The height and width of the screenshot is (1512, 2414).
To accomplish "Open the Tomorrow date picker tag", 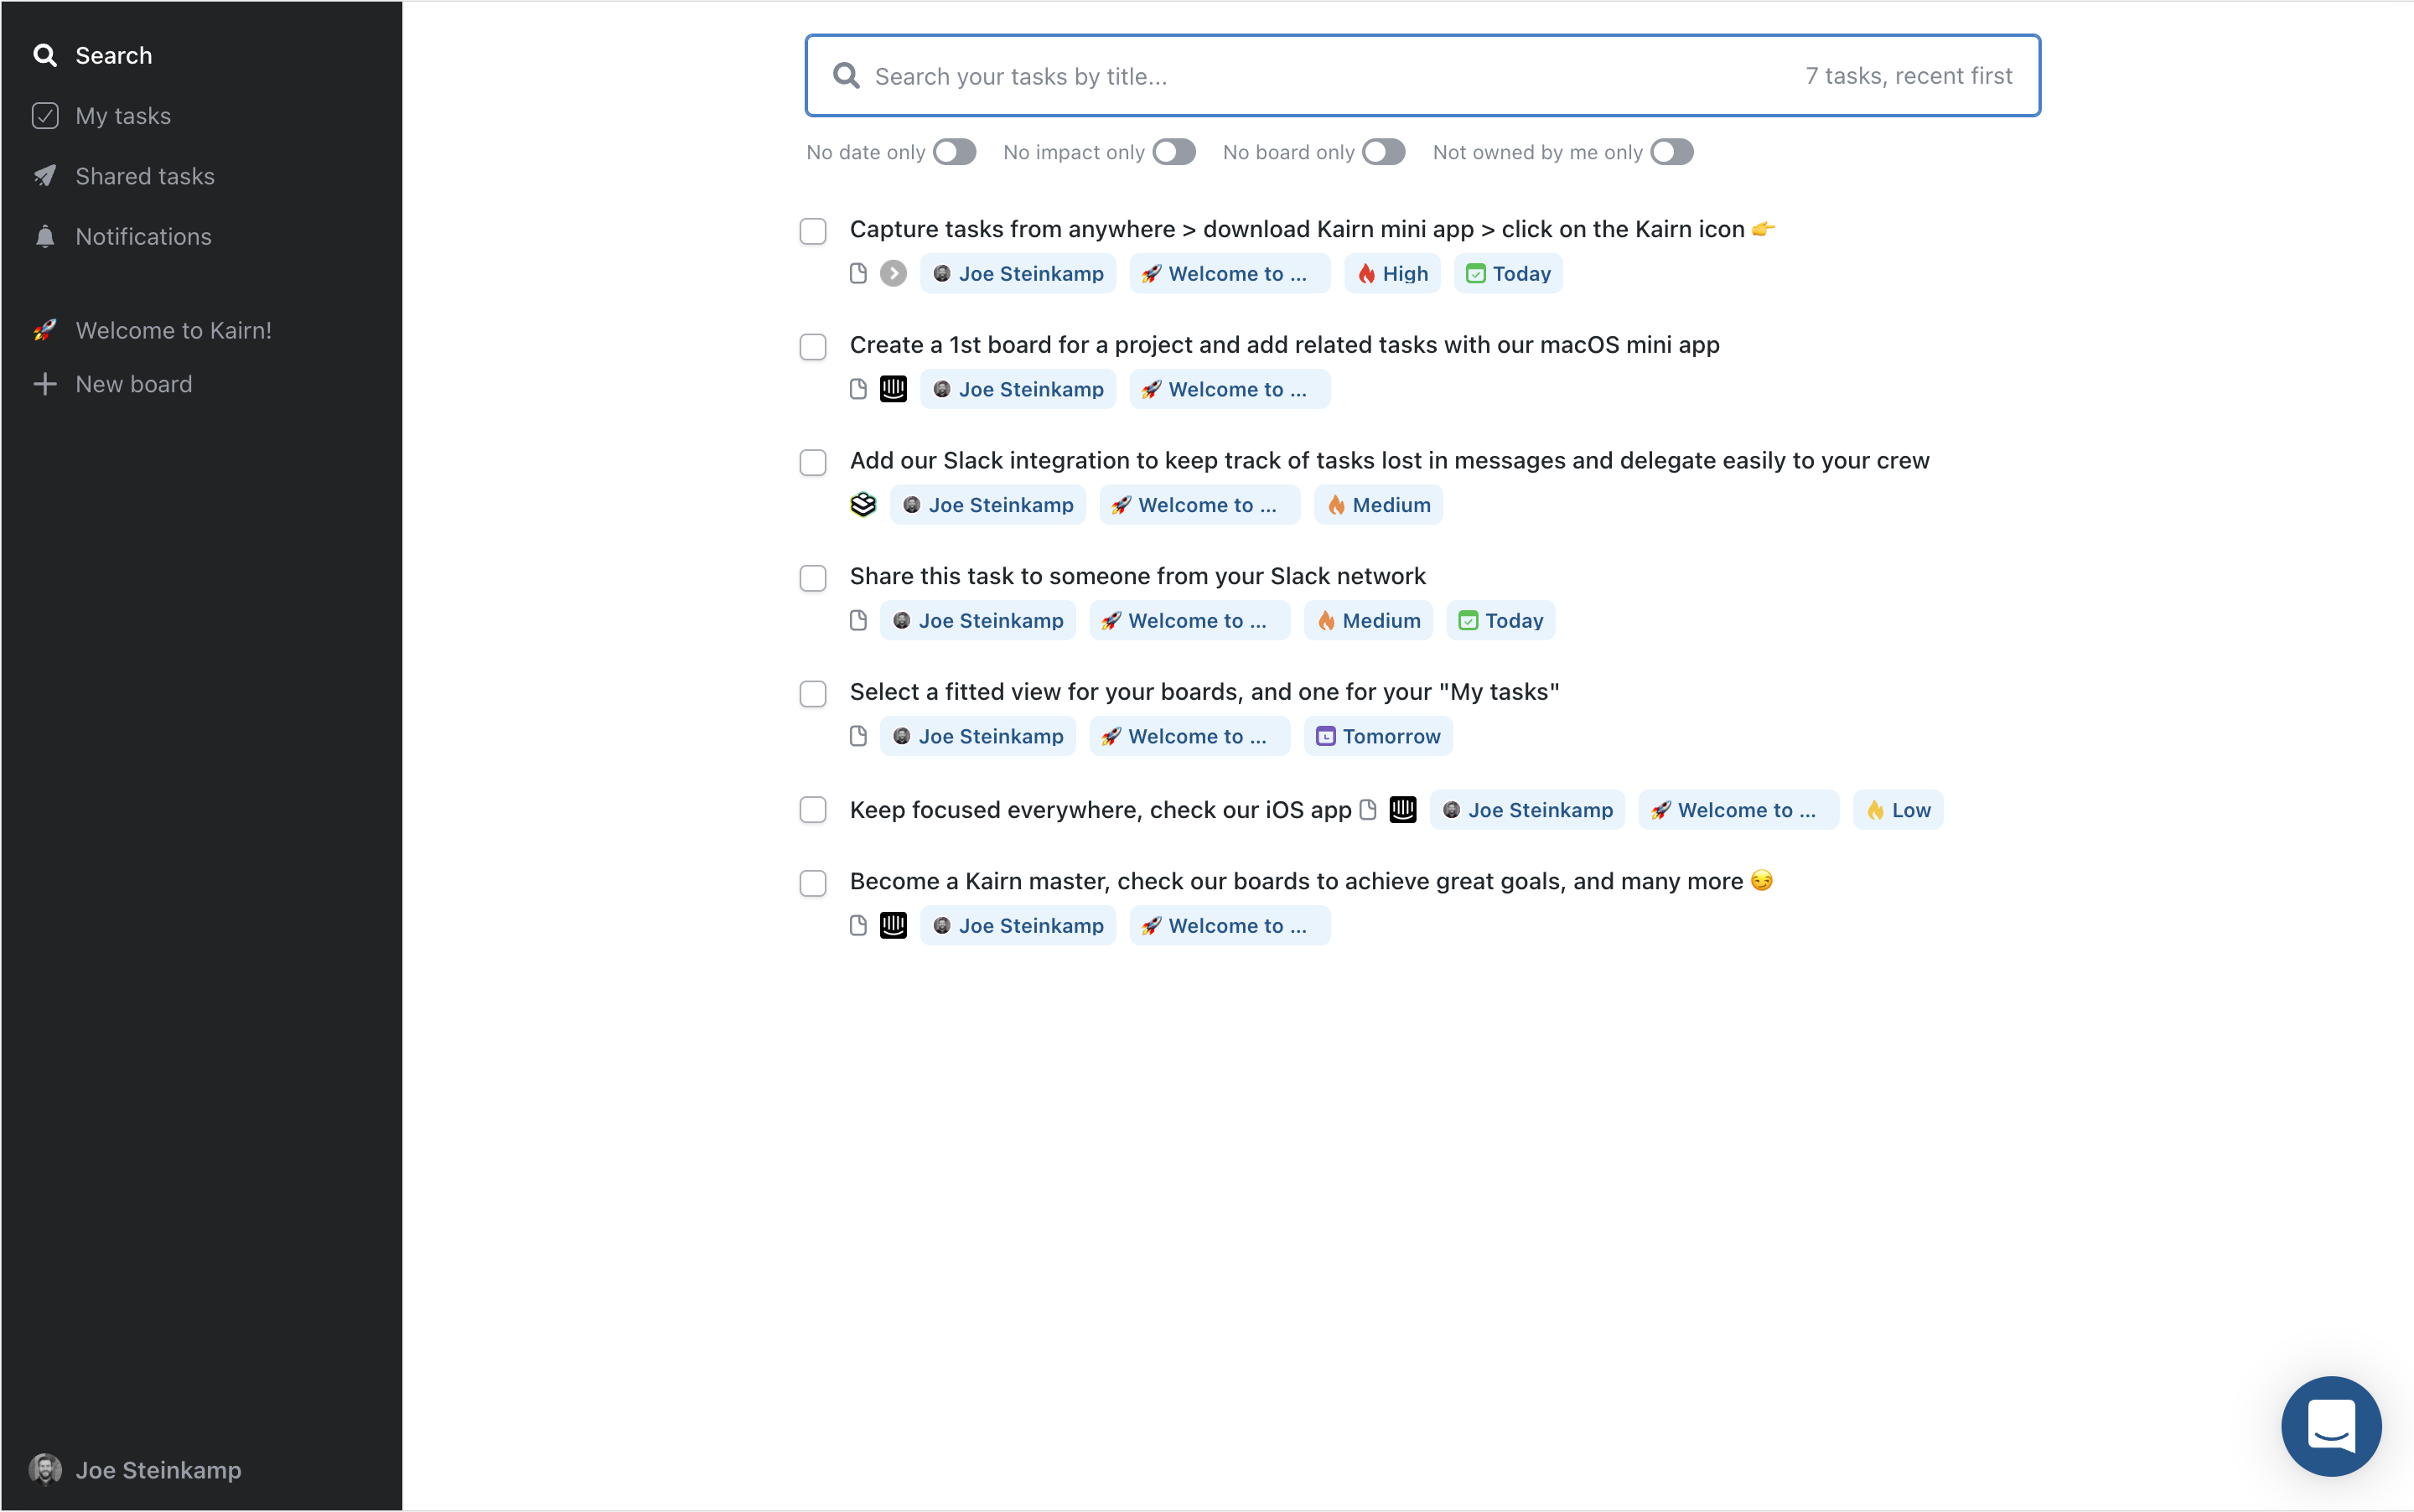I will click(1378, 736).
